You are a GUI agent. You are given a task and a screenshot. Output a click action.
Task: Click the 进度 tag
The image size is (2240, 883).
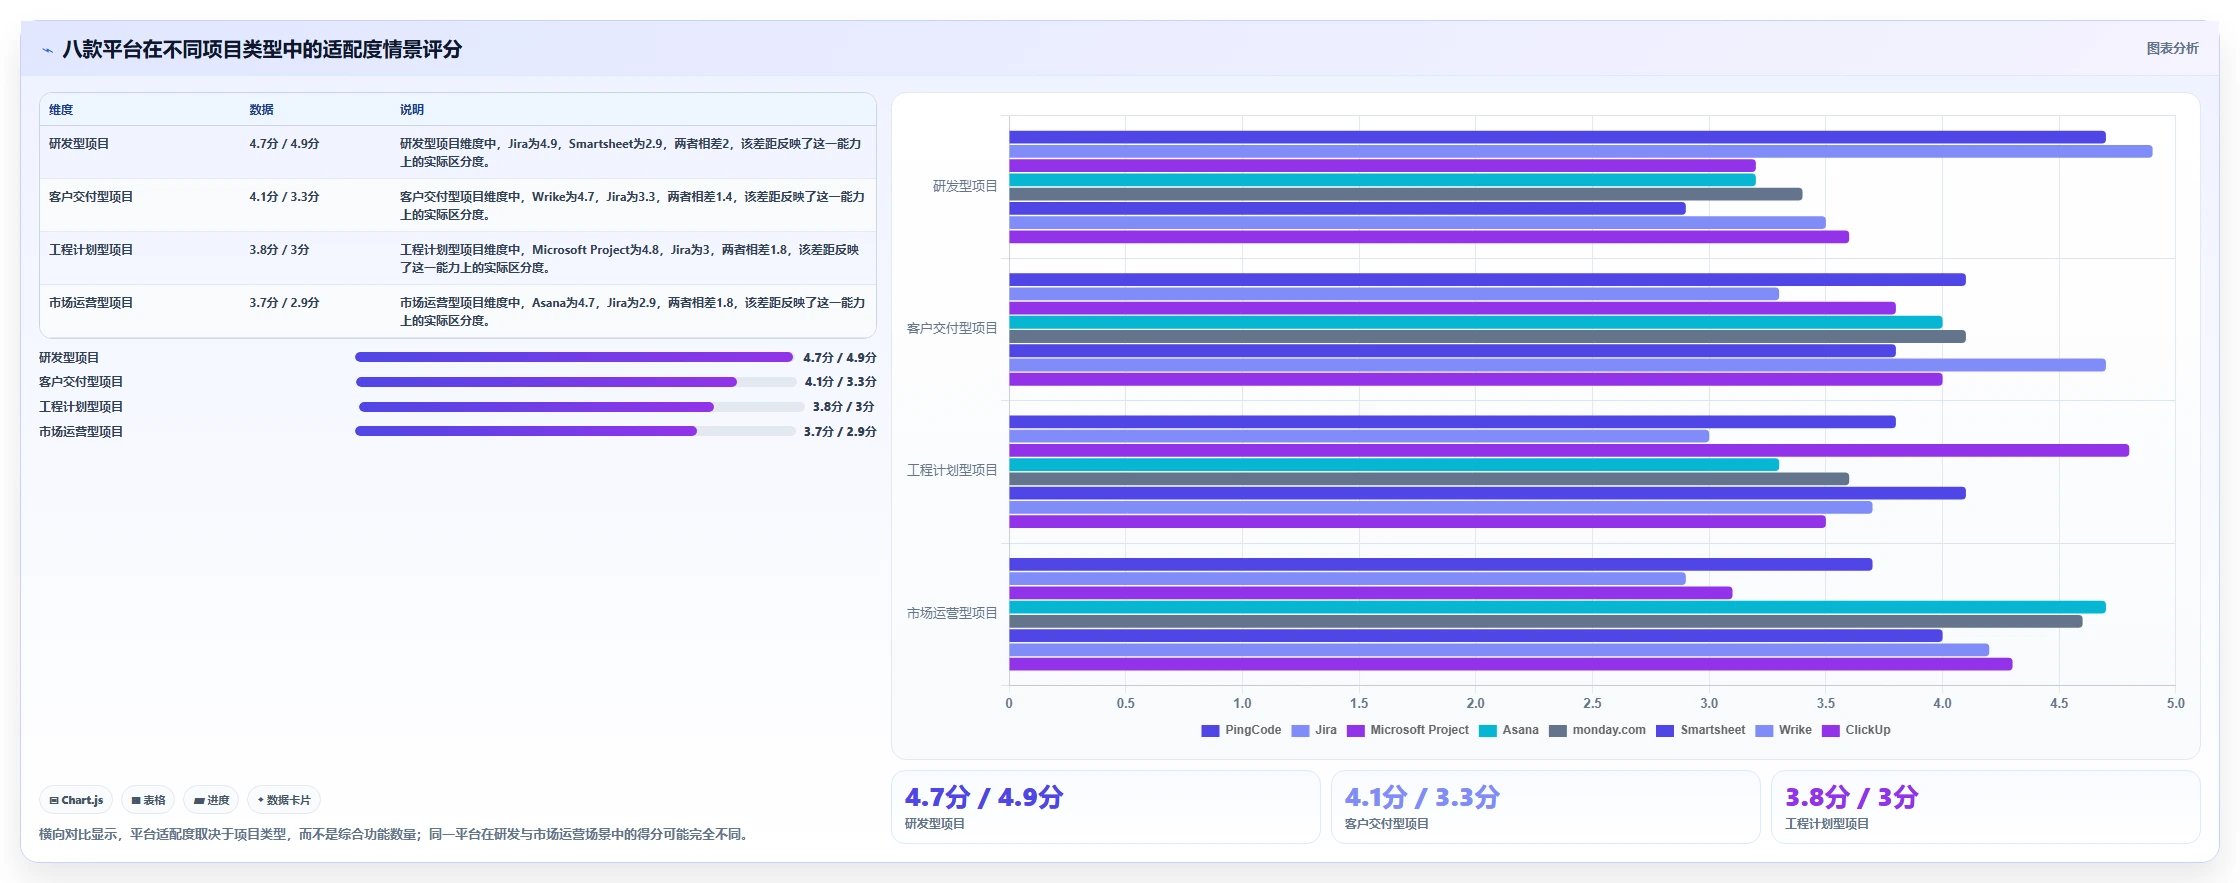[x=211, y=800]
